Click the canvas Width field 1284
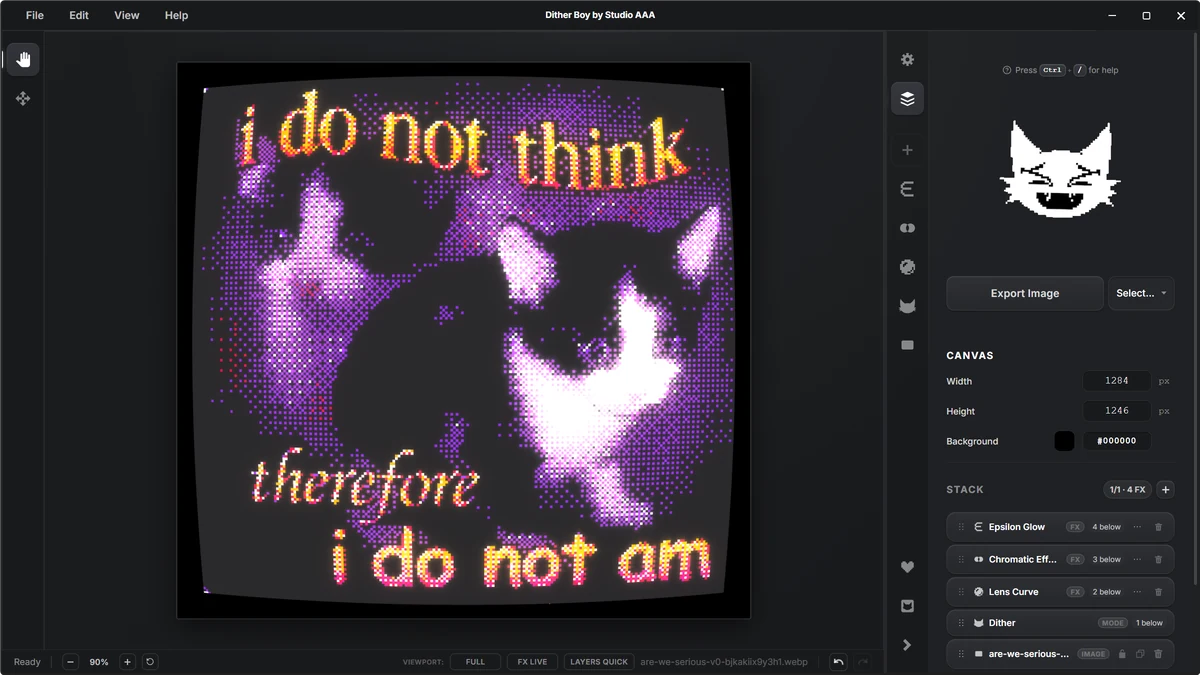The height and width of the screenshot is (675, 1200). (1117, 381)
